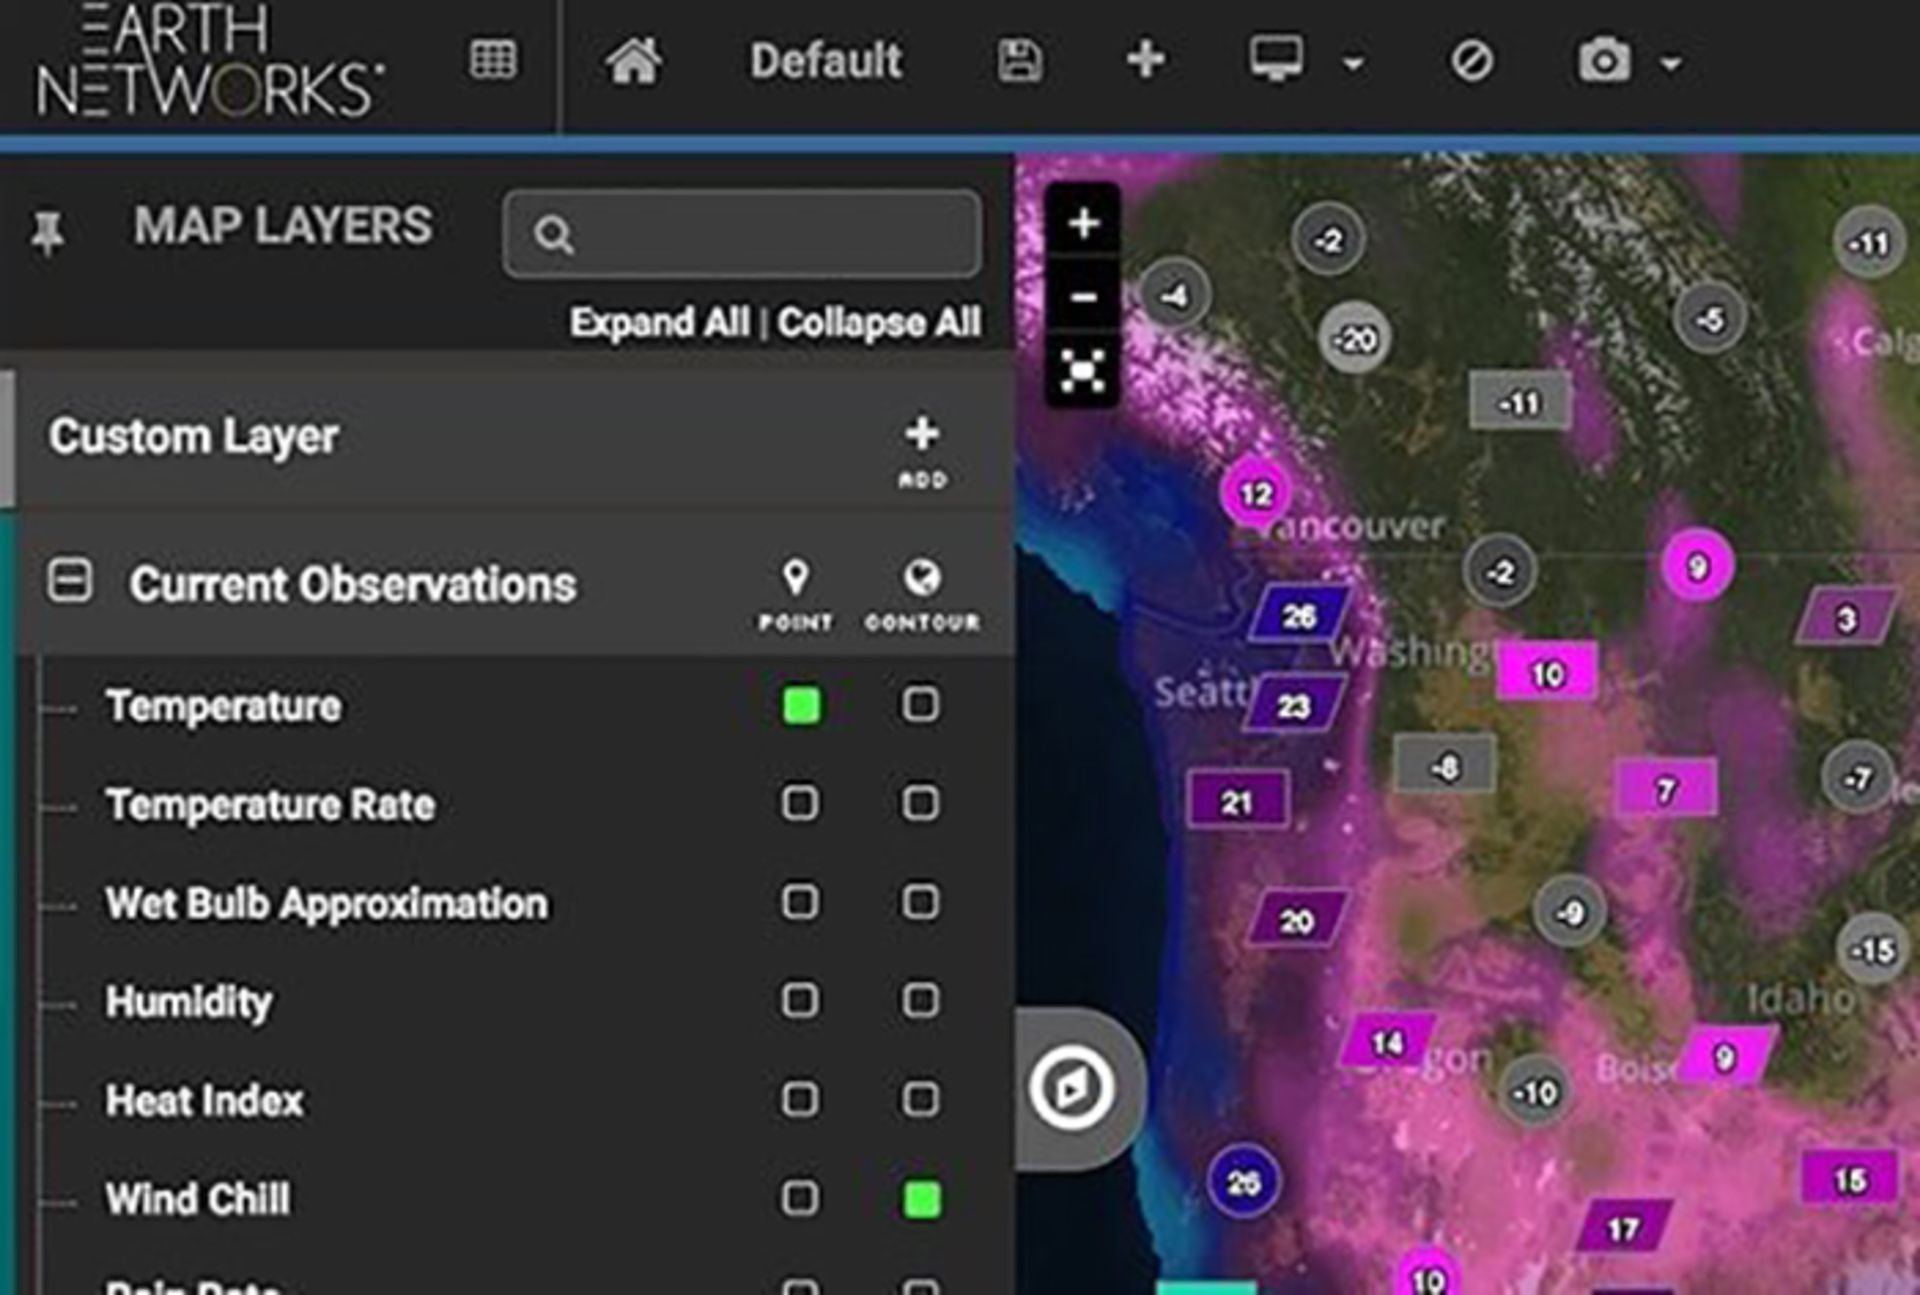The height and width of the screenshot is (1295, 1920).
Task: Open the camera snapshot dropdown arrow
Action: tap(1670, 65)
